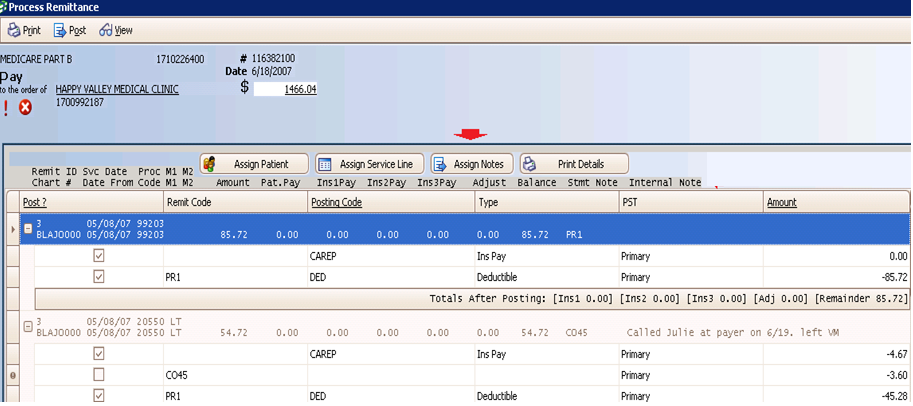Click the row selector arrow for 99203 line
The image size is (913, 406).
pos(13,230)
